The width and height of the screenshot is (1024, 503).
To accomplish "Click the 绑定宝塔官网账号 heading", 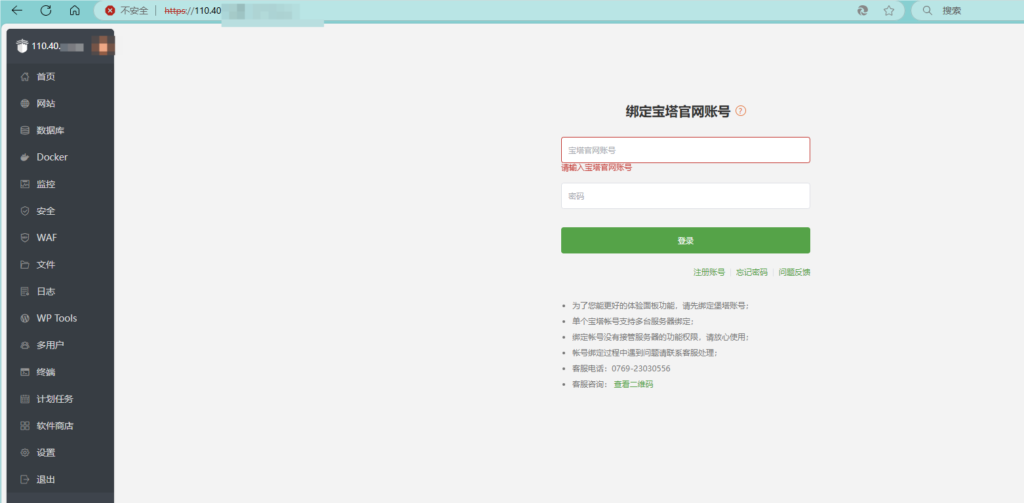I will point(678,111).
